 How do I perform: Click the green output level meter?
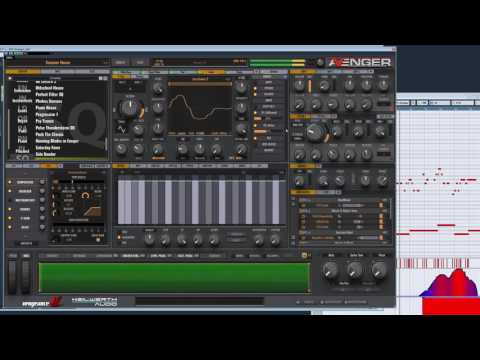click(277, 62)
